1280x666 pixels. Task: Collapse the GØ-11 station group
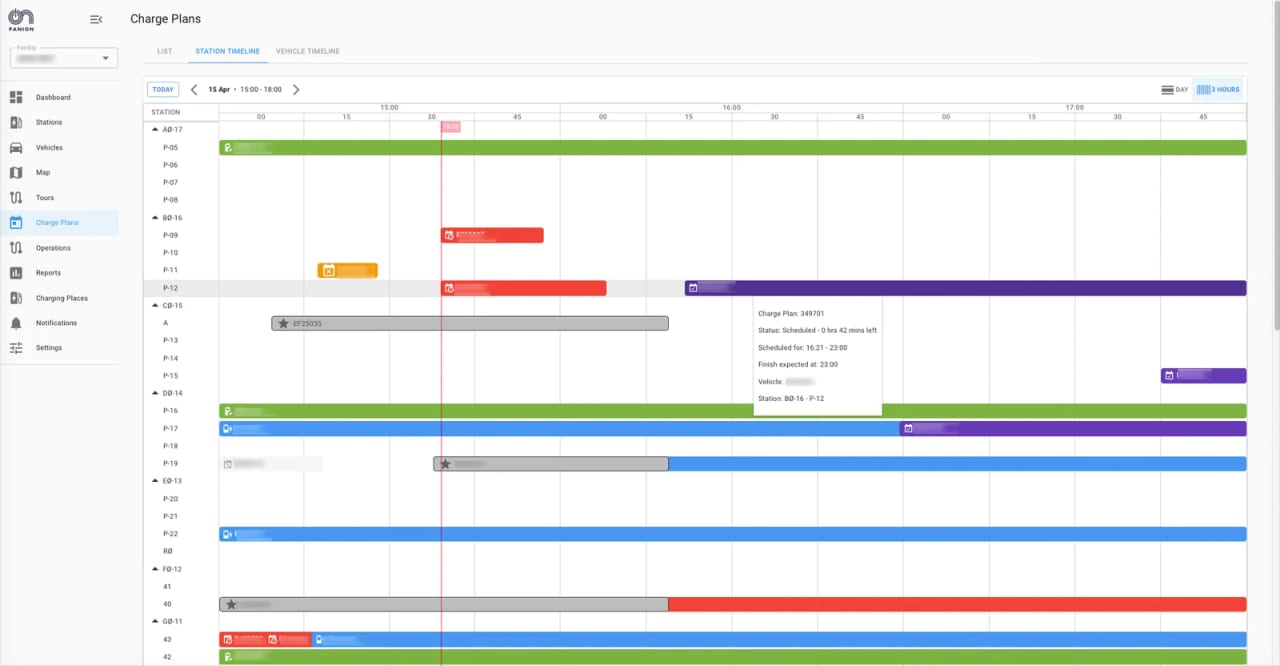(x=155, y=621)
